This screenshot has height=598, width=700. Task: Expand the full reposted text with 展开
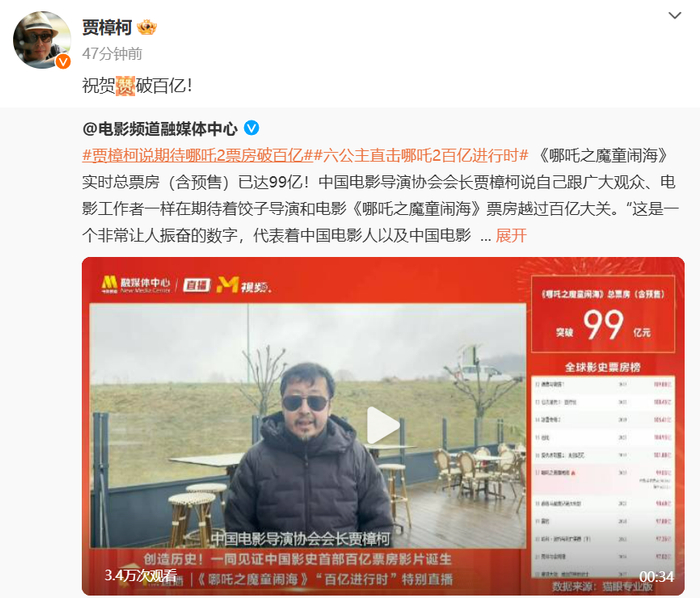coord(511,235)
